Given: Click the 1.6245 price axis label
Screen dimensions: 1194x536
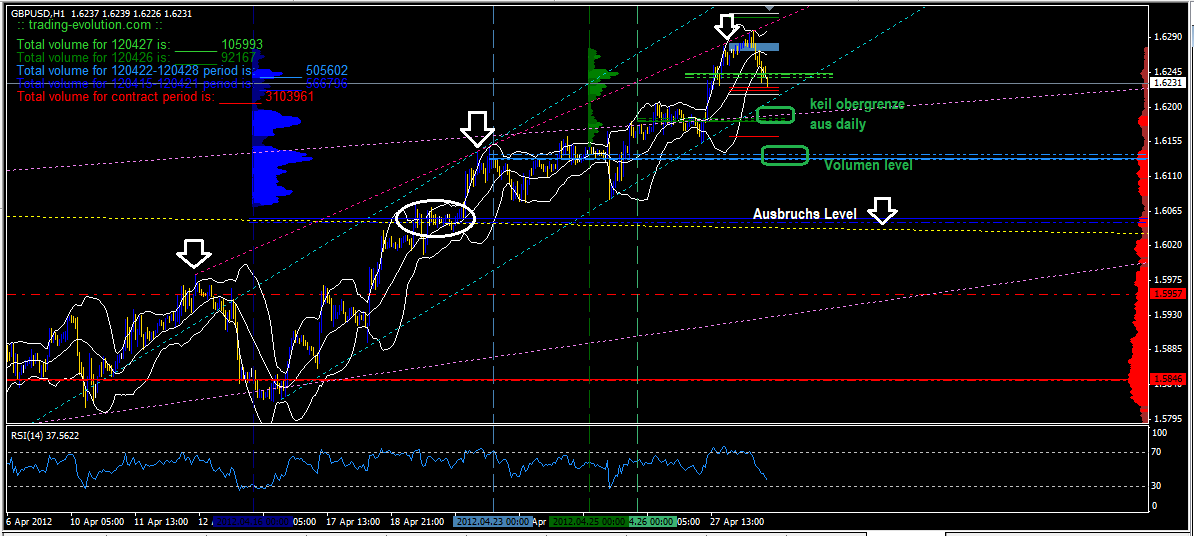Looking at the screenshot, I should pos(1168,72).
